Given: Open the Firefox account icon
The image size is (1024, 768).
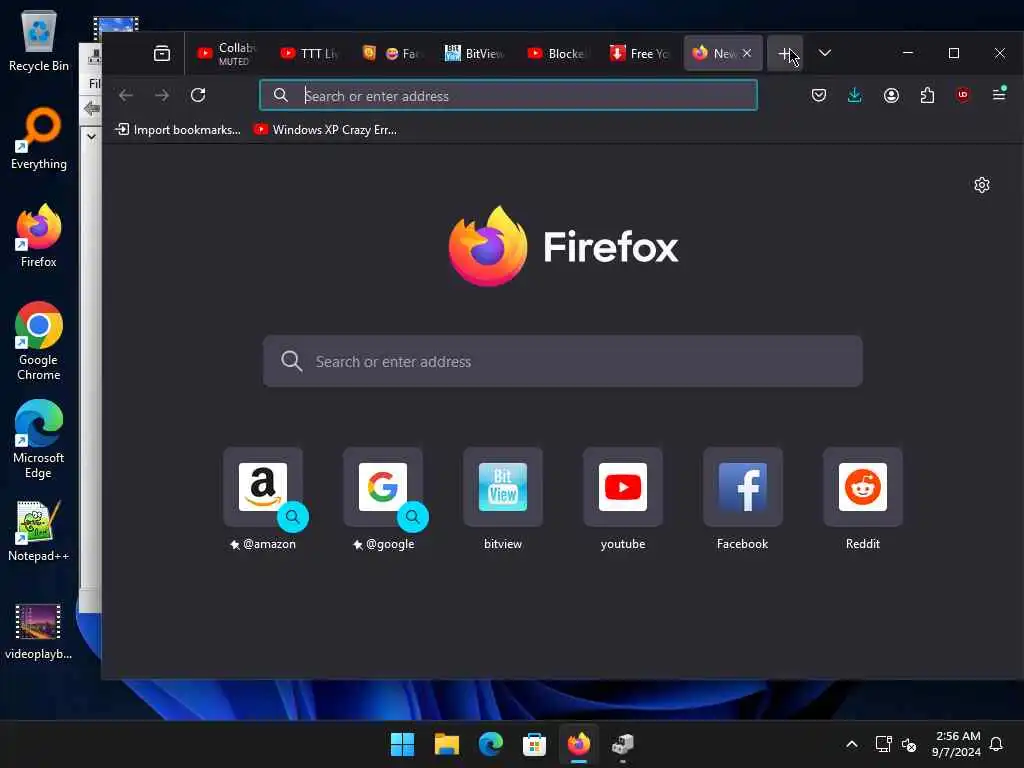Looking at the screenshot, I should pyautogui.click(x=891, y=95).
